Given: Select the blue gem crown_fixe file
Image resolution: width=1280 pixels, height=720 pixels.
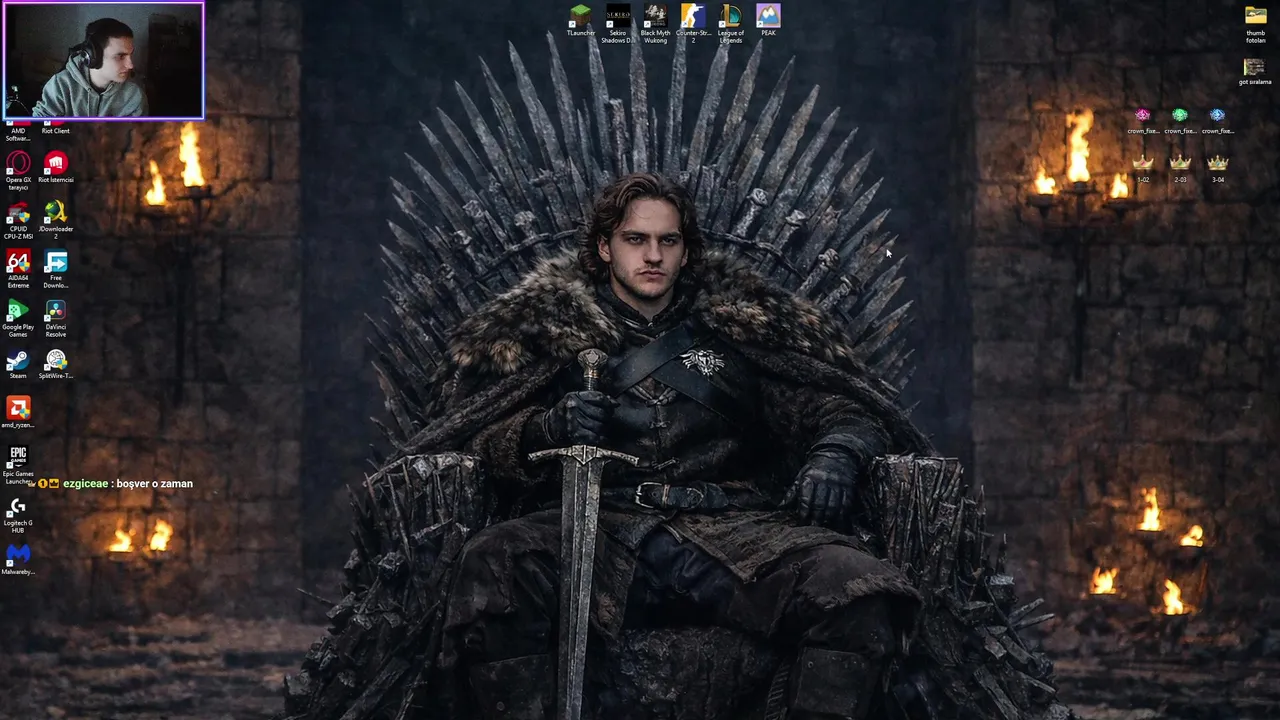Looking at the screenshot, I should click(x=1217, y=121).
